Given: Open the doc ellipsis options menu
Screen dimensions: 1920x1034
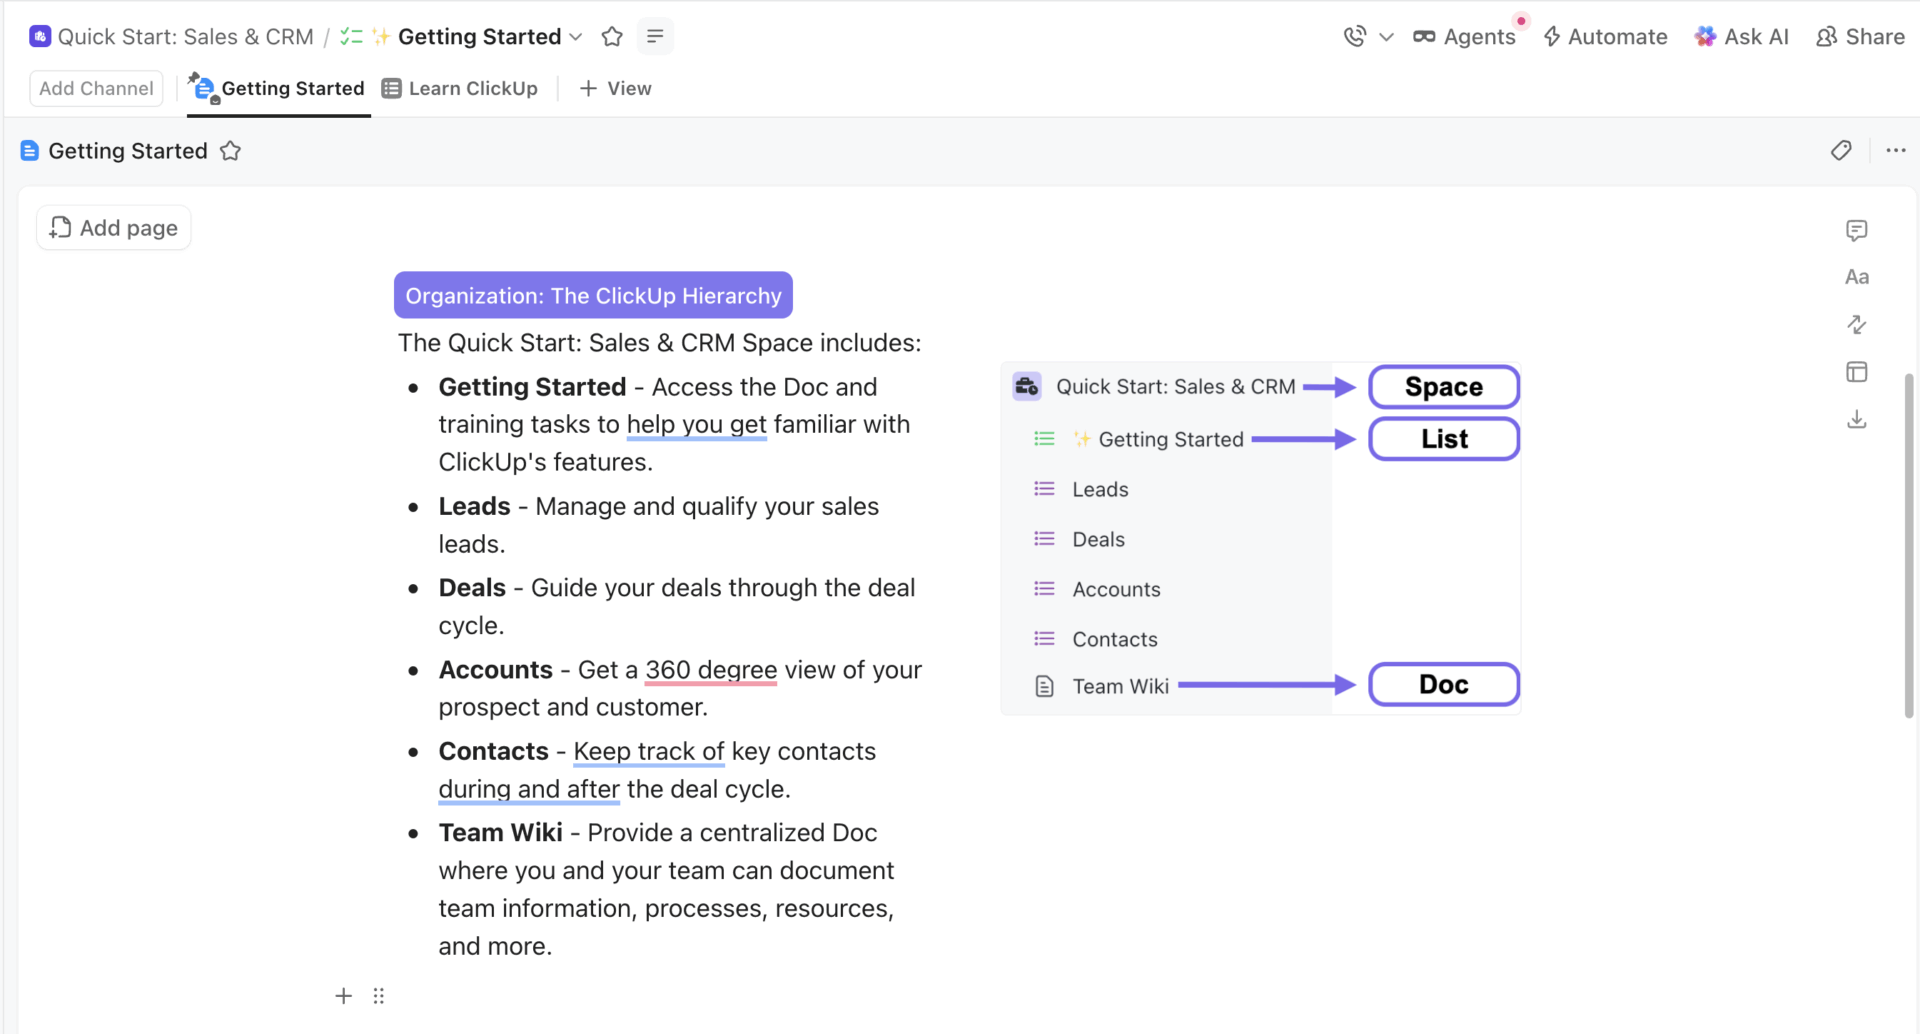Looking at the screenshot, I should point(1896,150).
